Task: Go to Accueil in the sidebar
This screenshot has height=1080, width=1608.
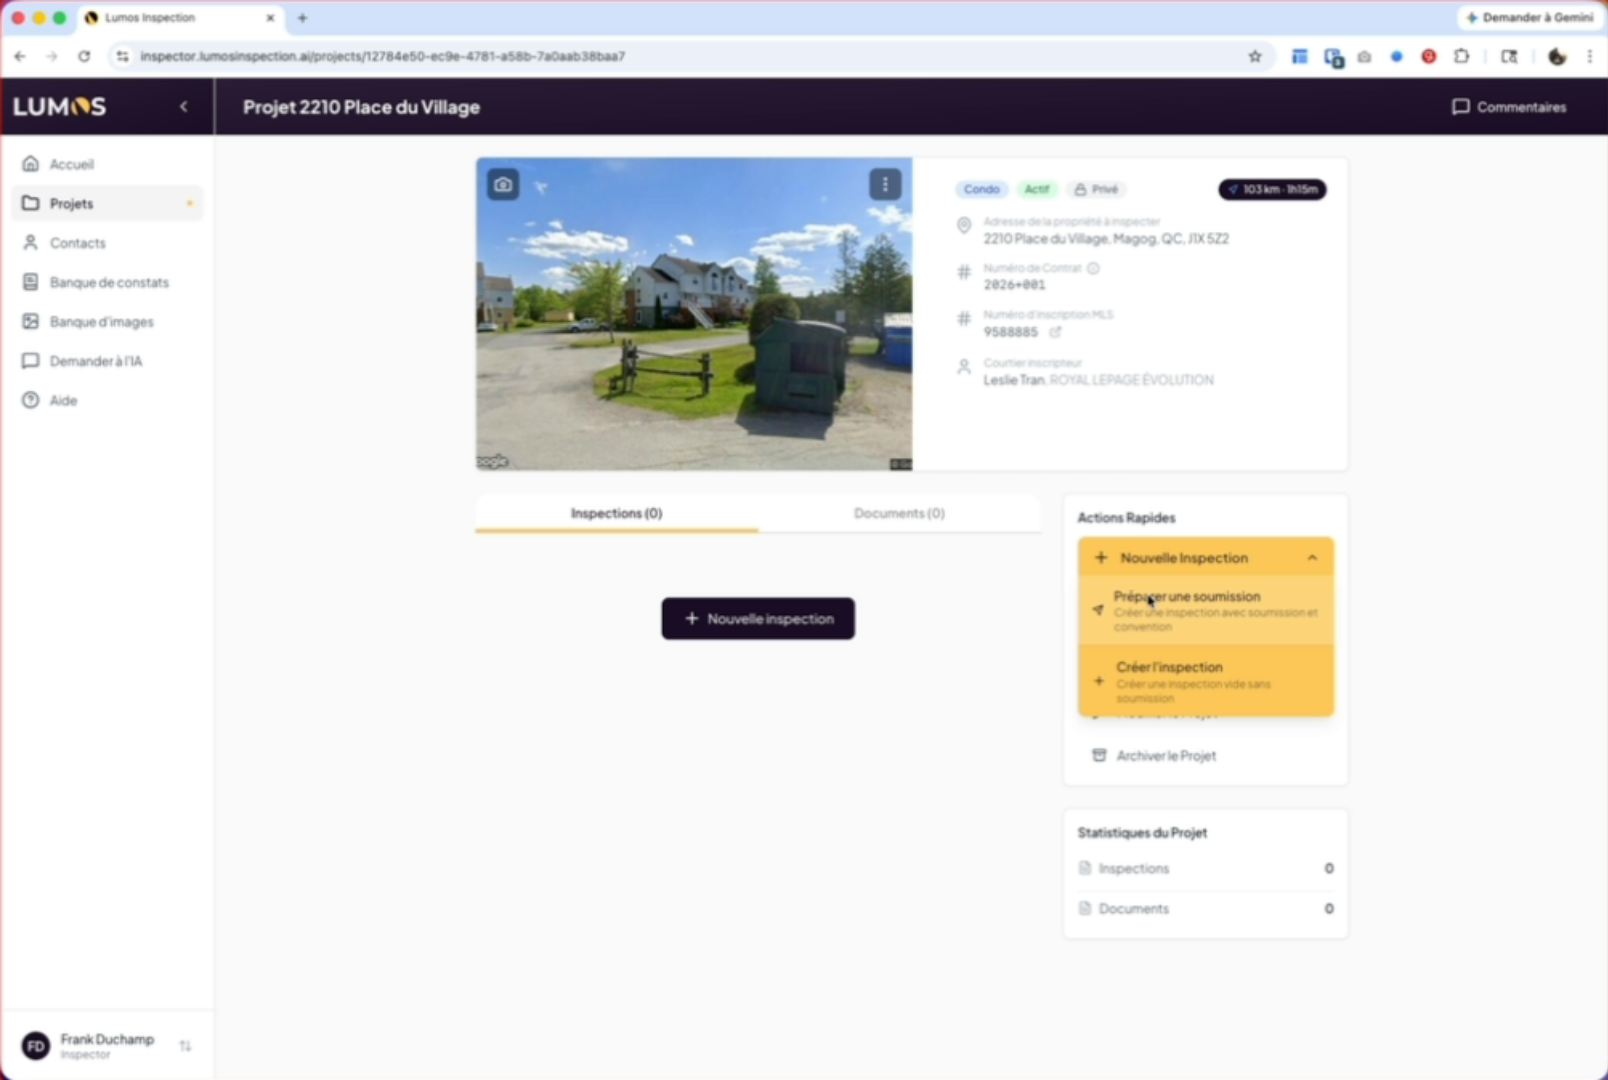Action: (x=71, y=164)
